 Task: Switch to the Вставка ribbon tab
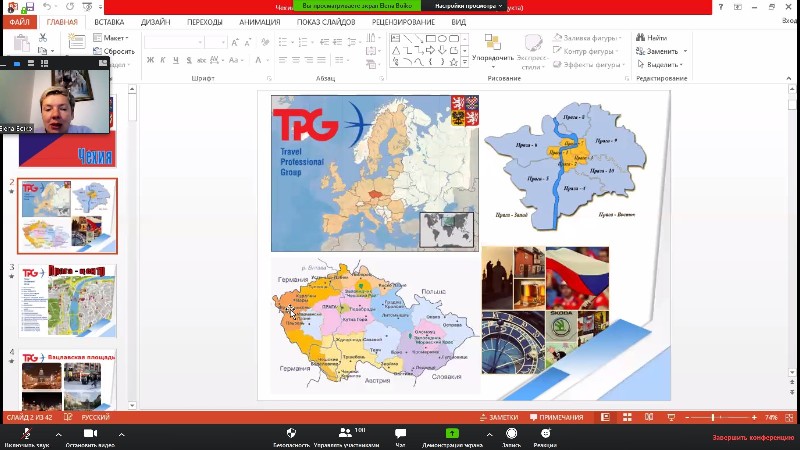(108, 21)
